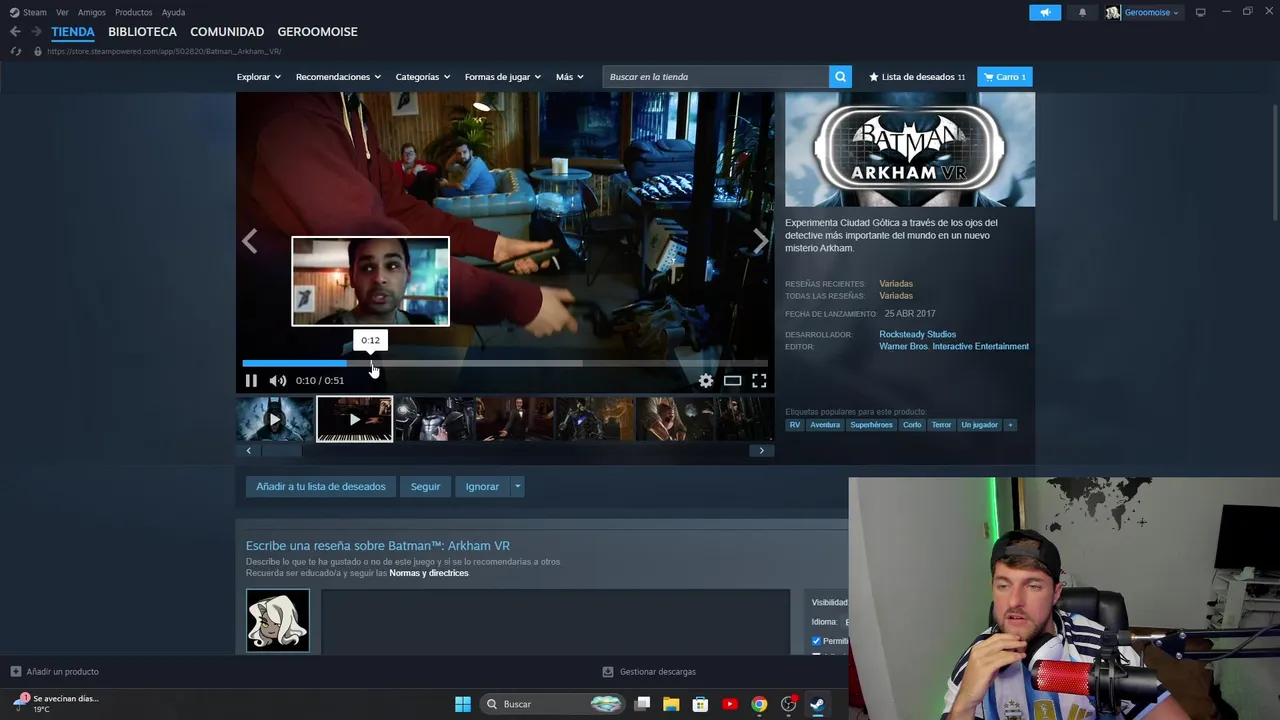Open the Normas y directrices link
This screenshot has height=720, width=1280.
[x=429, y=573]
